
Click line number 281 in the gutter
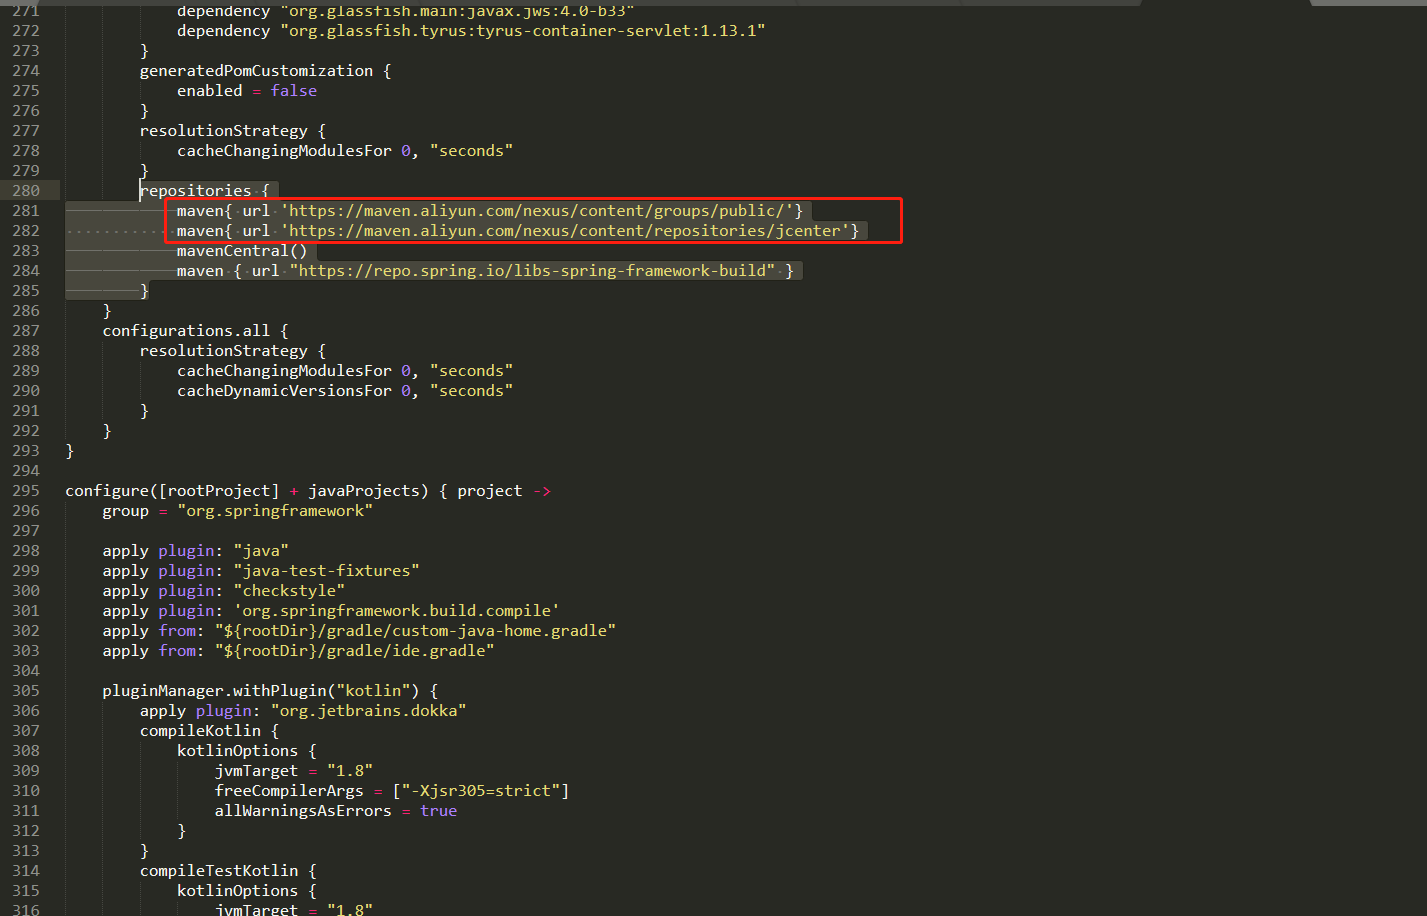point(26,211)
